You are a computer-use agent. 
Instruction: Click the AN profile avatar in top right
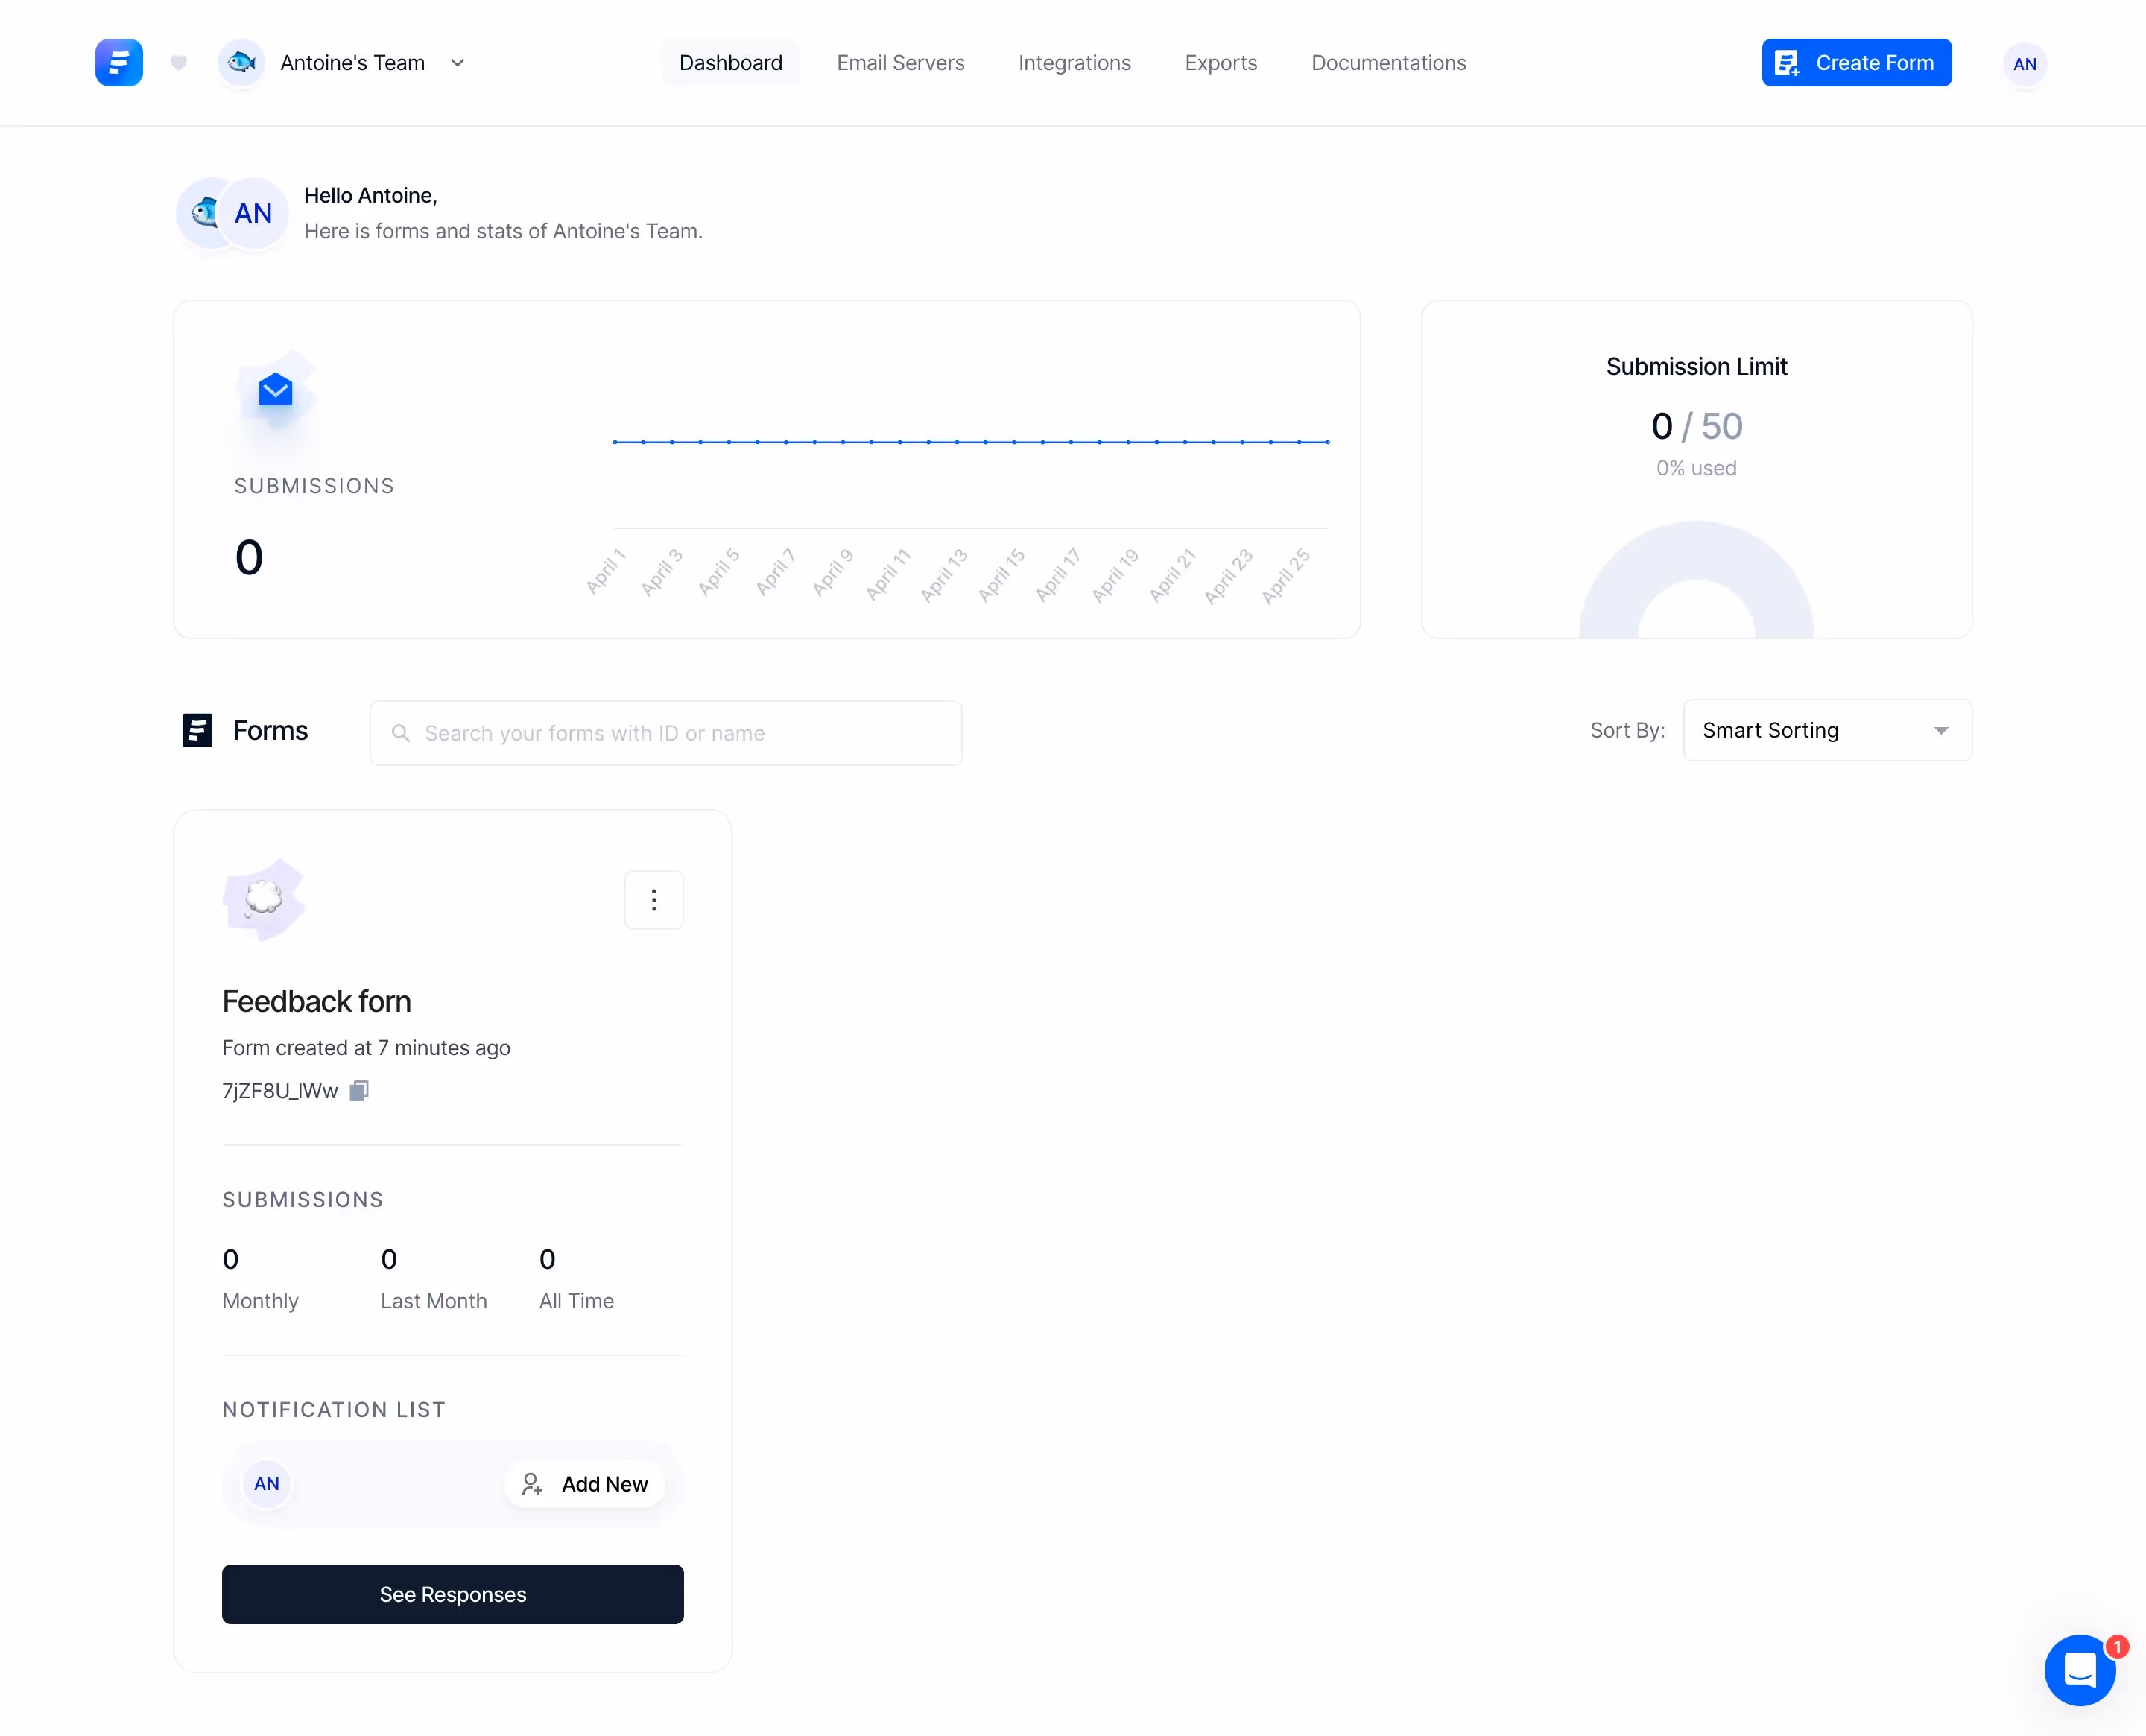pyautogui.click(x=2025, y=64)
